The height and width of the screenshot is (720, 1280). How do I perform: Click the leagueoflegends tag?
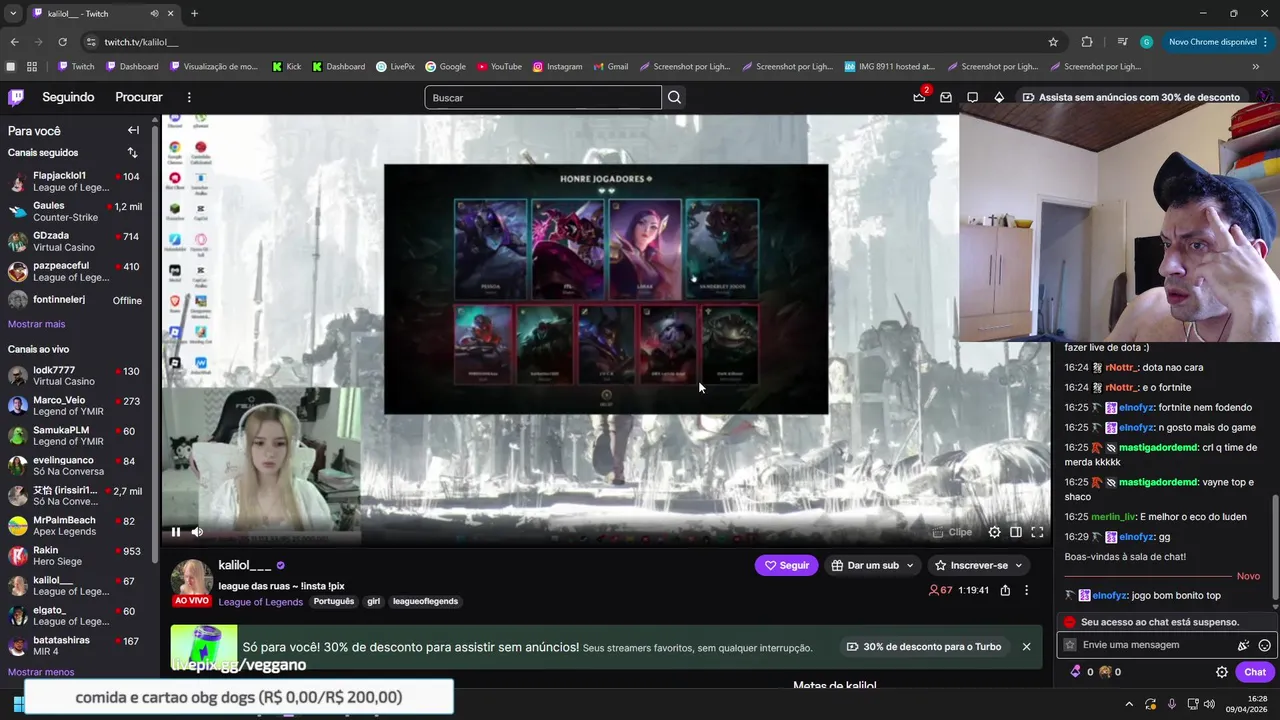coord(425,602)
